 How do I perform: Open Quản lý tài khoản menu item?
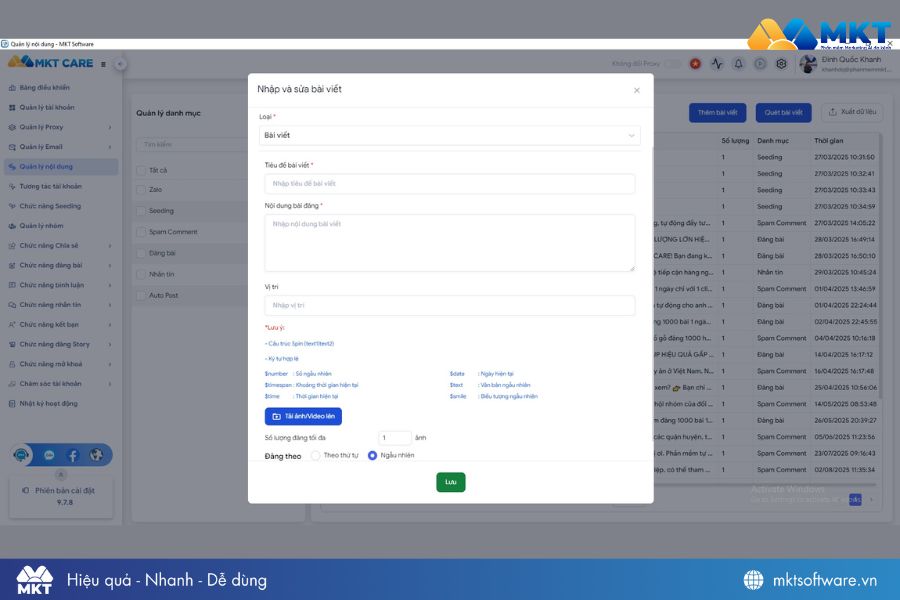pos(61,107)
